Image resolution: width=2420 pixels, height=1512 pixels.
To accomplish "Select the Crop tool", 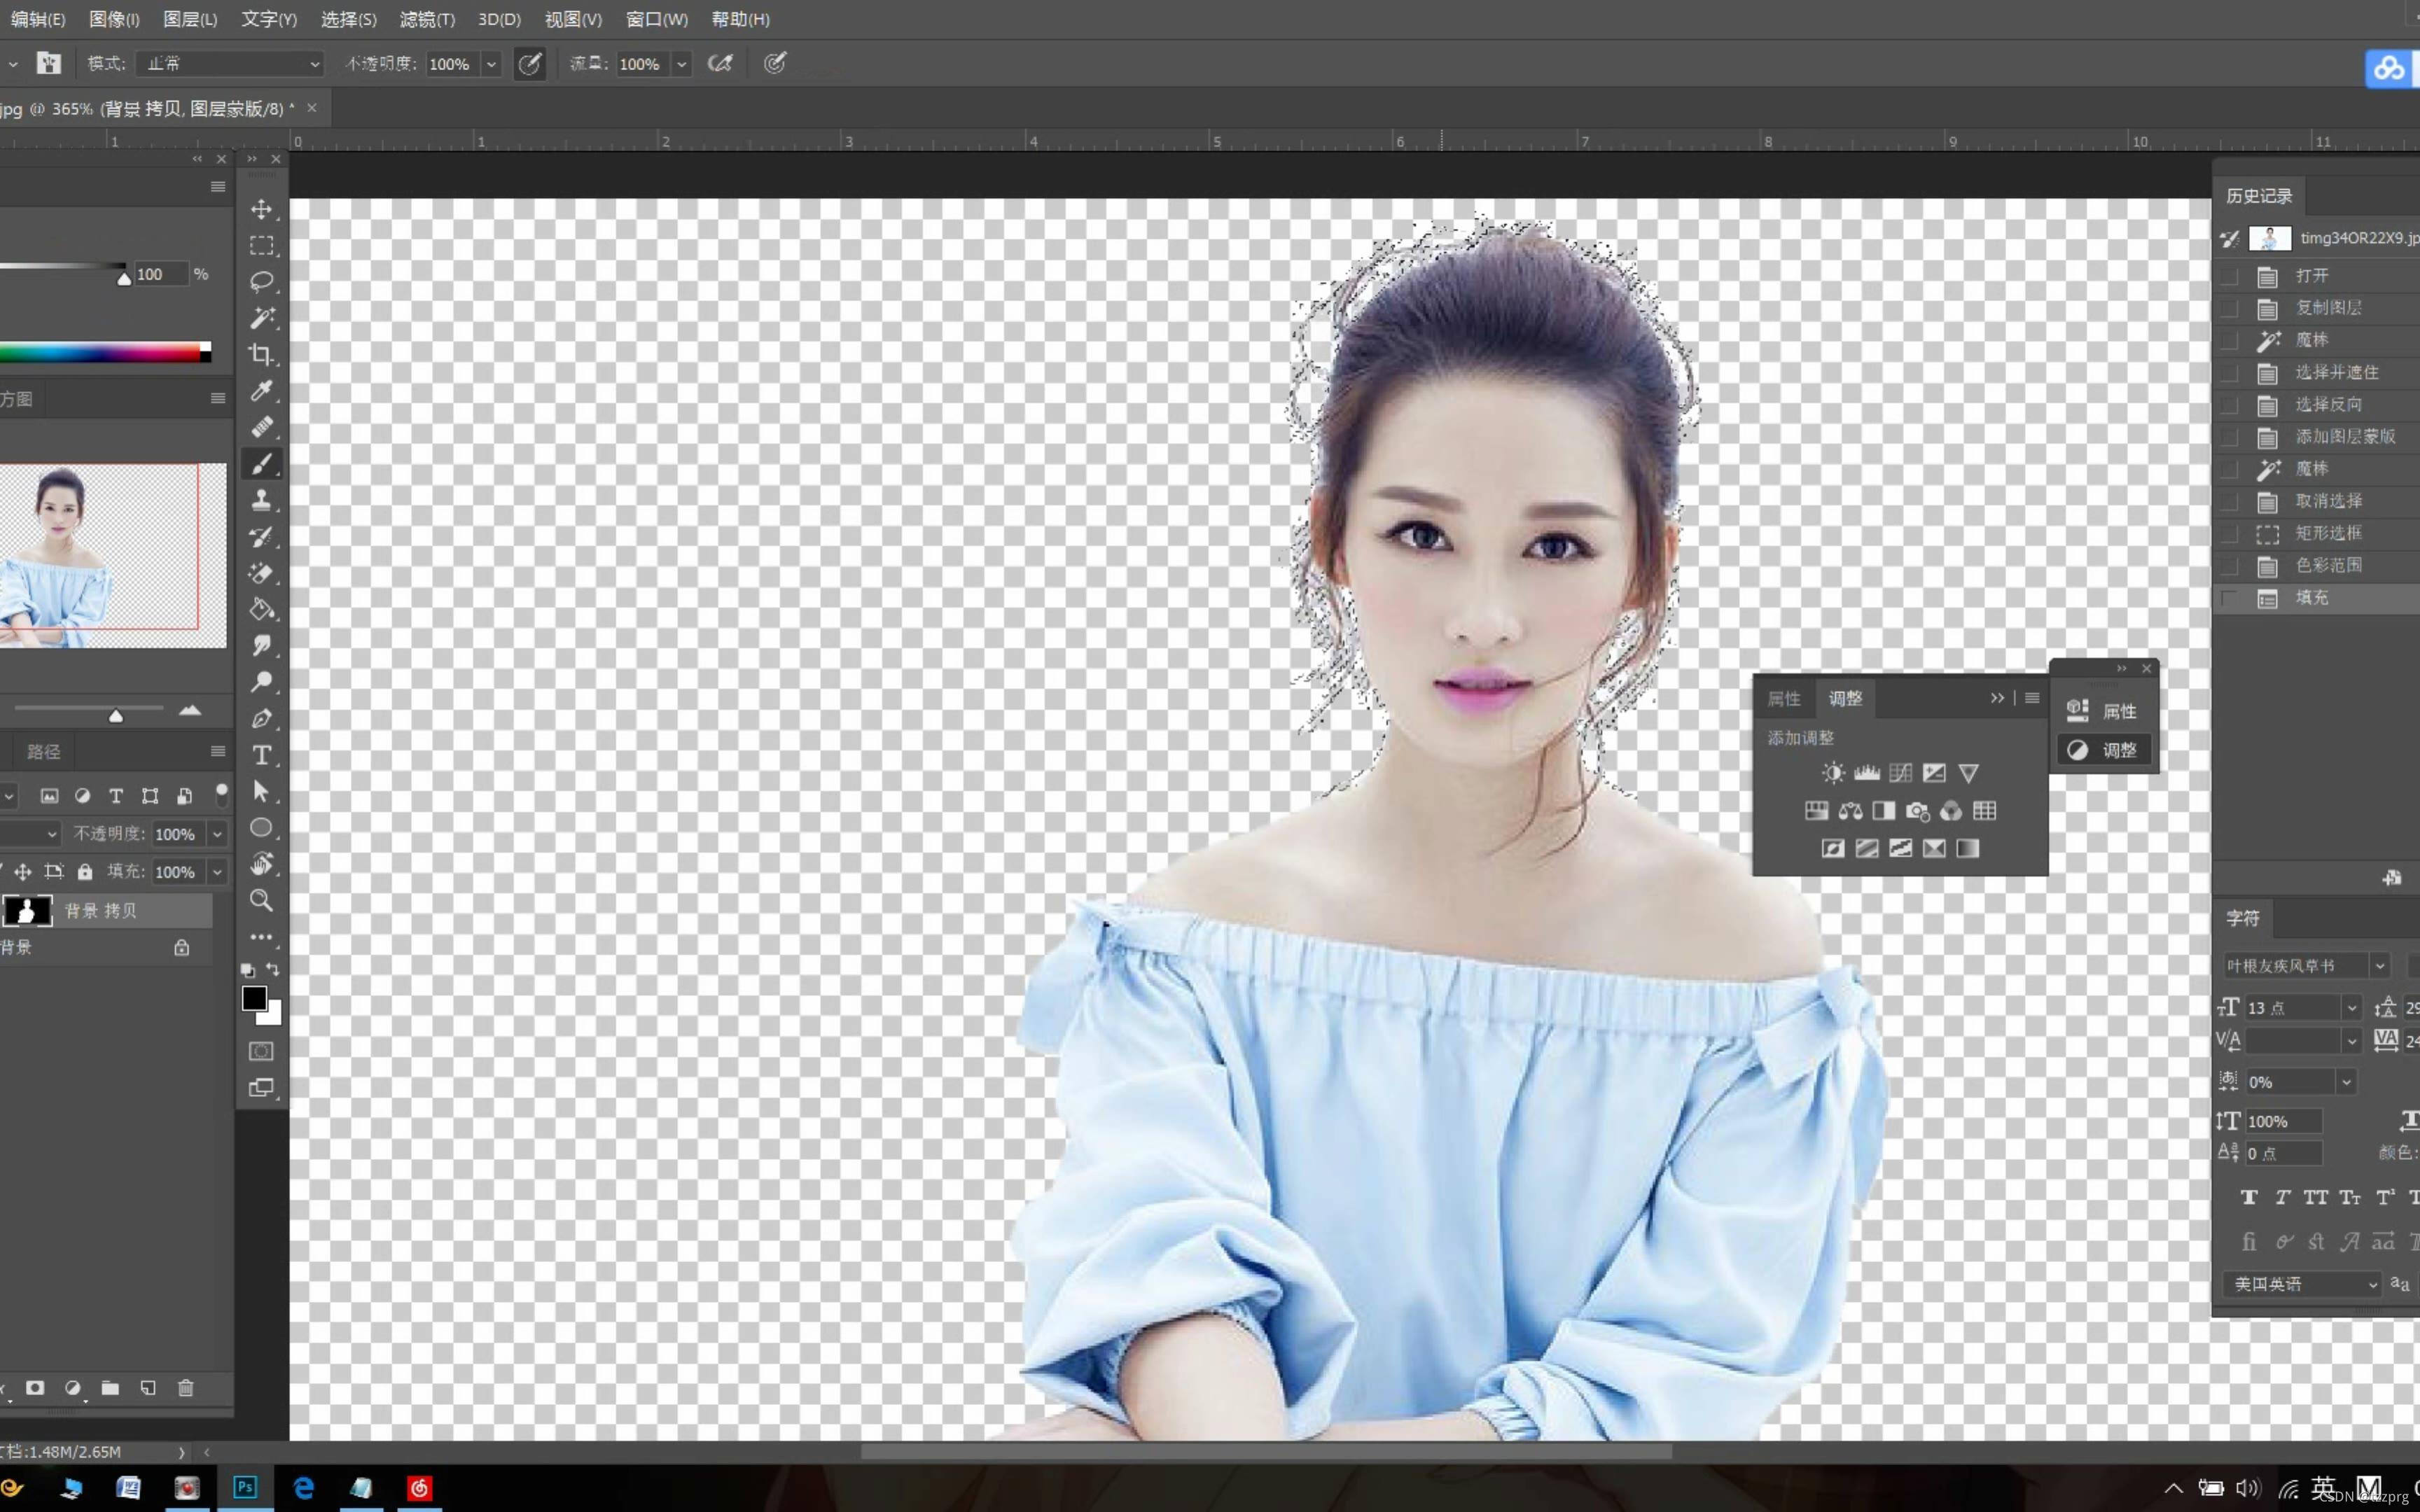I will point(262,354).
